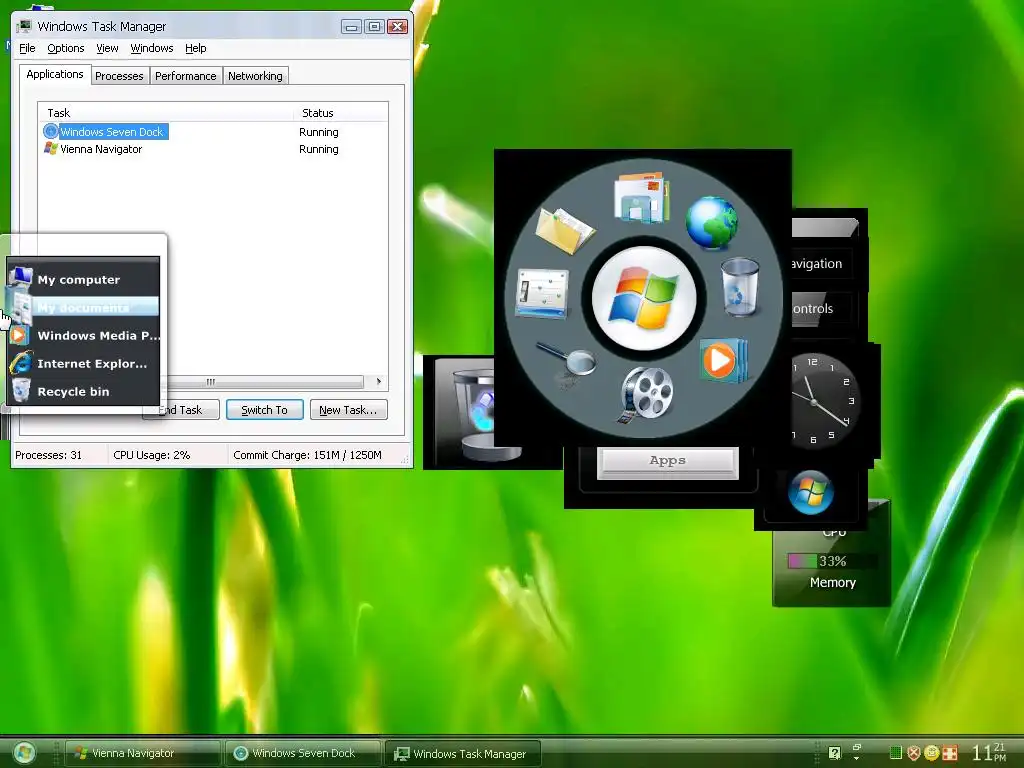Open View menu in Task Manager

coord(107,48)
